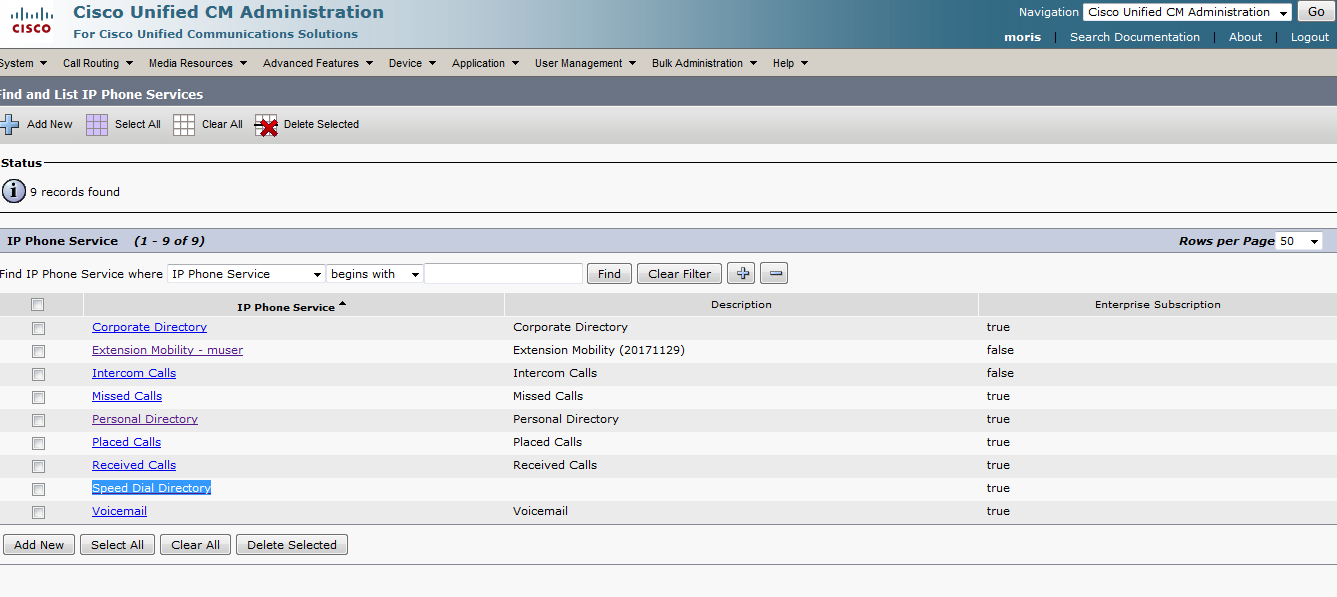Image resolution: width=1337 pixels, height=597 pixels.
Task: Click the Select All grid icon
Action: pos(97,124)
